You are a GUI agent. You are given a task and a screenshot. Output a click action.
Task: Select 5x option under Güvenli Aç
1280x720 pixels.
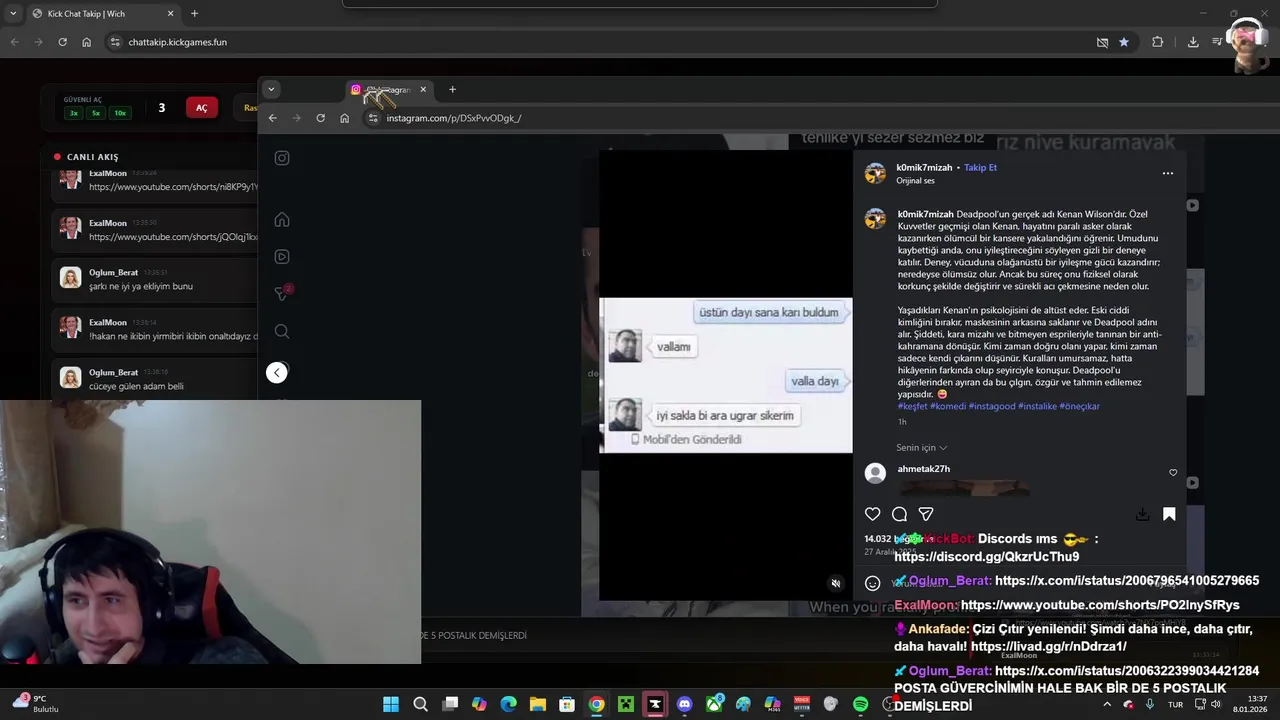tap(96, 113)
